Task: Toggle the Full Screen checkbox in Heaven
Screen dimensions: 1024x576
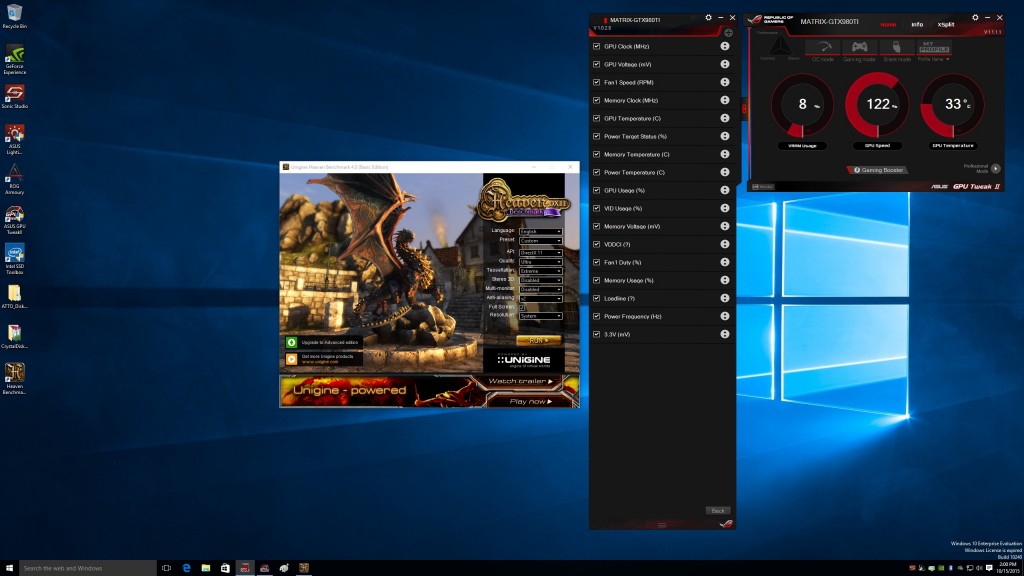Action: click(x=522, y=307)
